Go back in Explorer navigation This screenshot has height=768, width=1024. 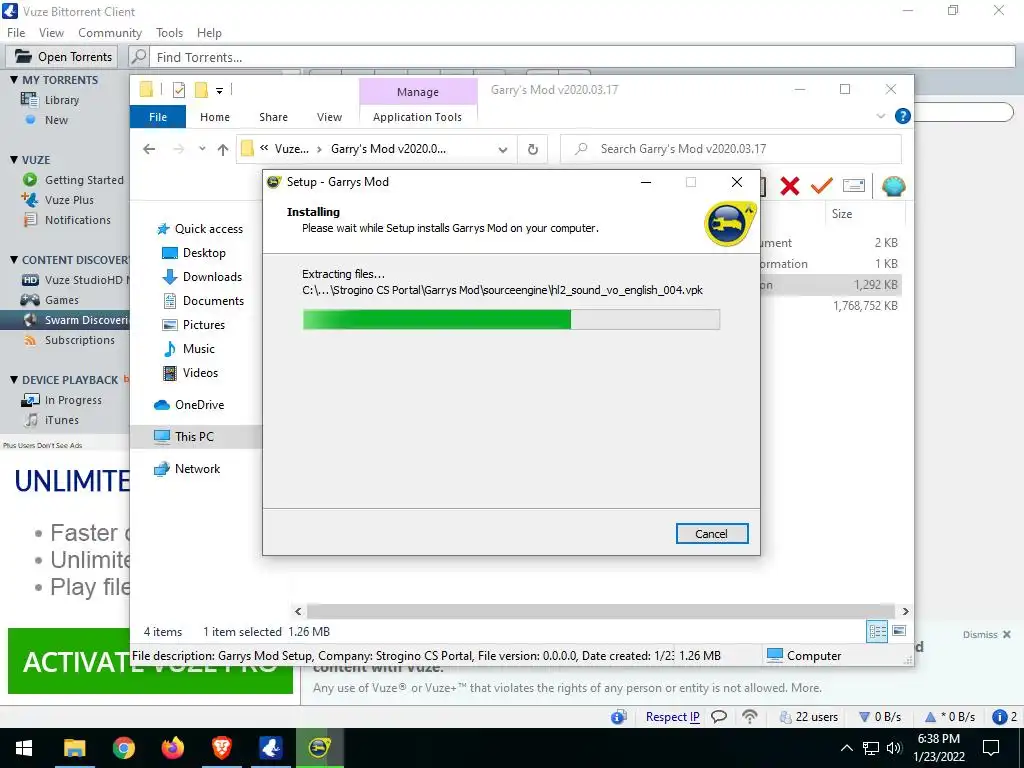tap(149, 150)
